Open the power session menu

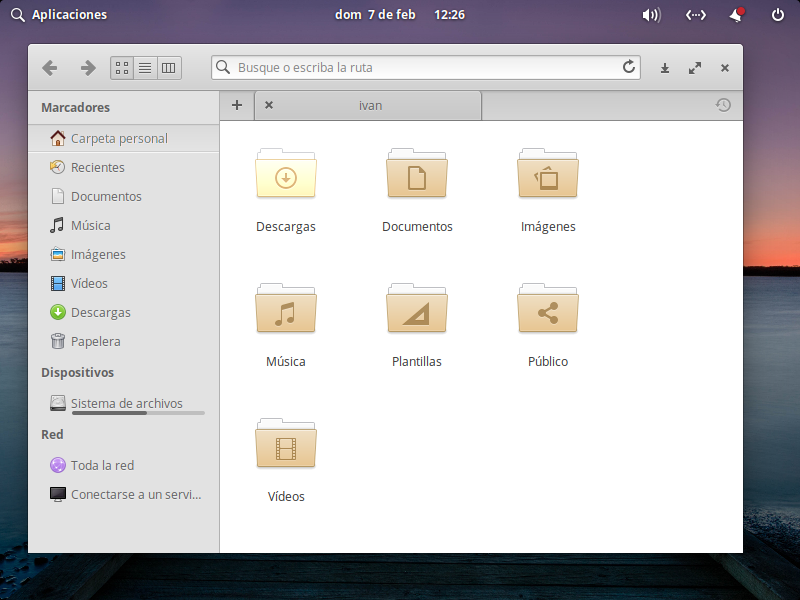coord(778,15)
